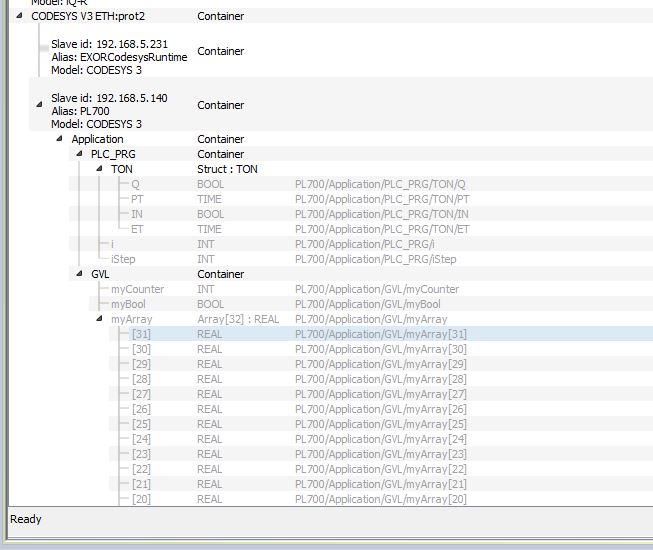Viewport: 653px width, 550px height.
Task: Click path PL700/Application/GVL/myArray[31]
Action: pyautogui.click(x=381, y=334)
